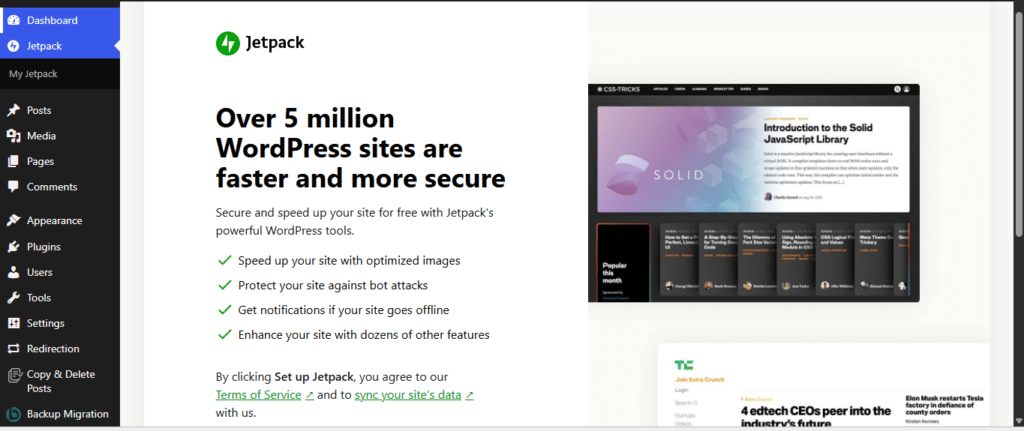Click the Copy & Delete Posts icon
Image resolution: width=1024 pixels, height=431 pixels.
[13, 375]
